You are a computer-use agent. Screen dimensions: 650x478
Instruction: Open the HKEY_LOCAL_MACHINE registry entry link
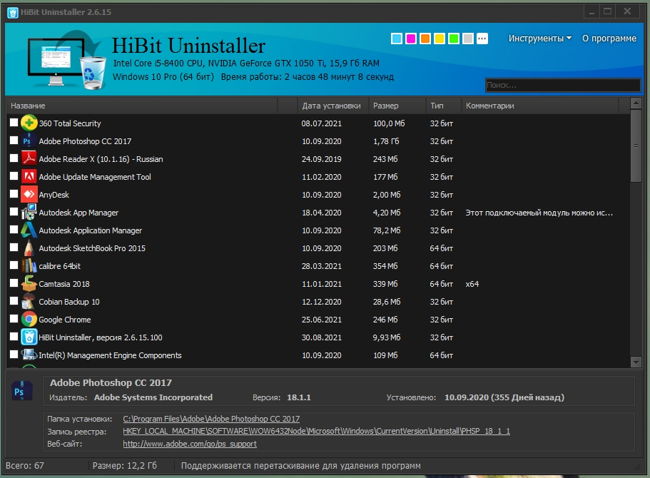click(x=316, y=431)
